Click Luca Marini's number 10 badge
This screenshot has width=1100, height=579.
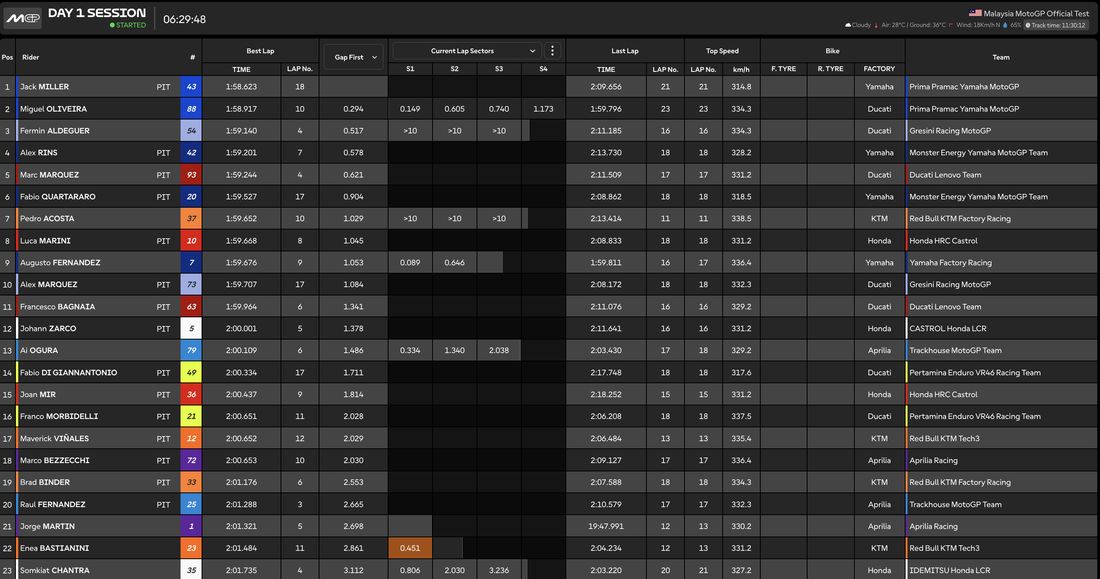tap(191, 241)
